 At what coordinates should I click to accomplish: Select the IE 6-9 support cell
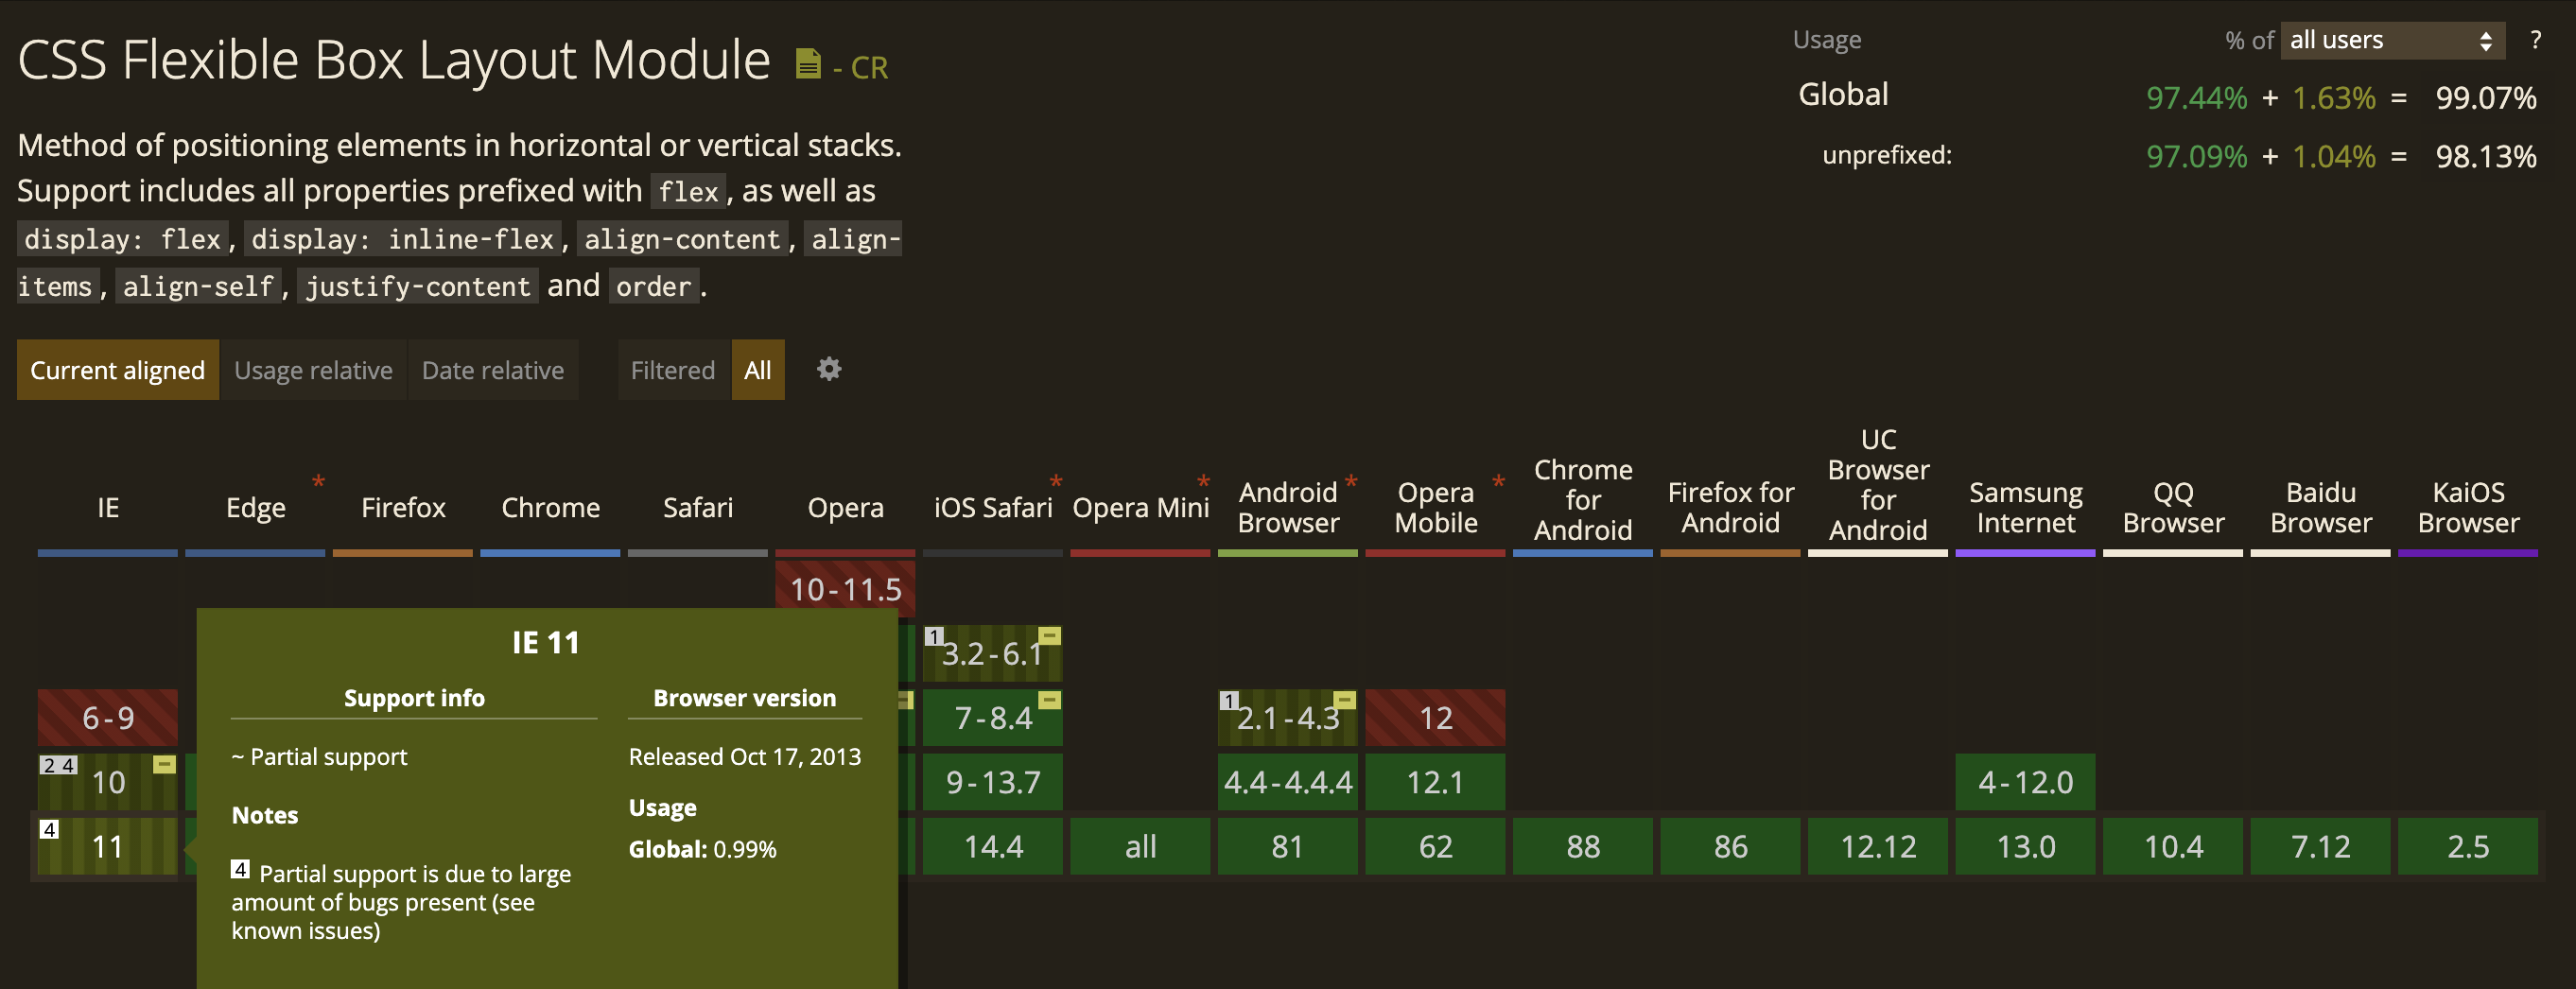pyautogui.click(x=108, y=718)
